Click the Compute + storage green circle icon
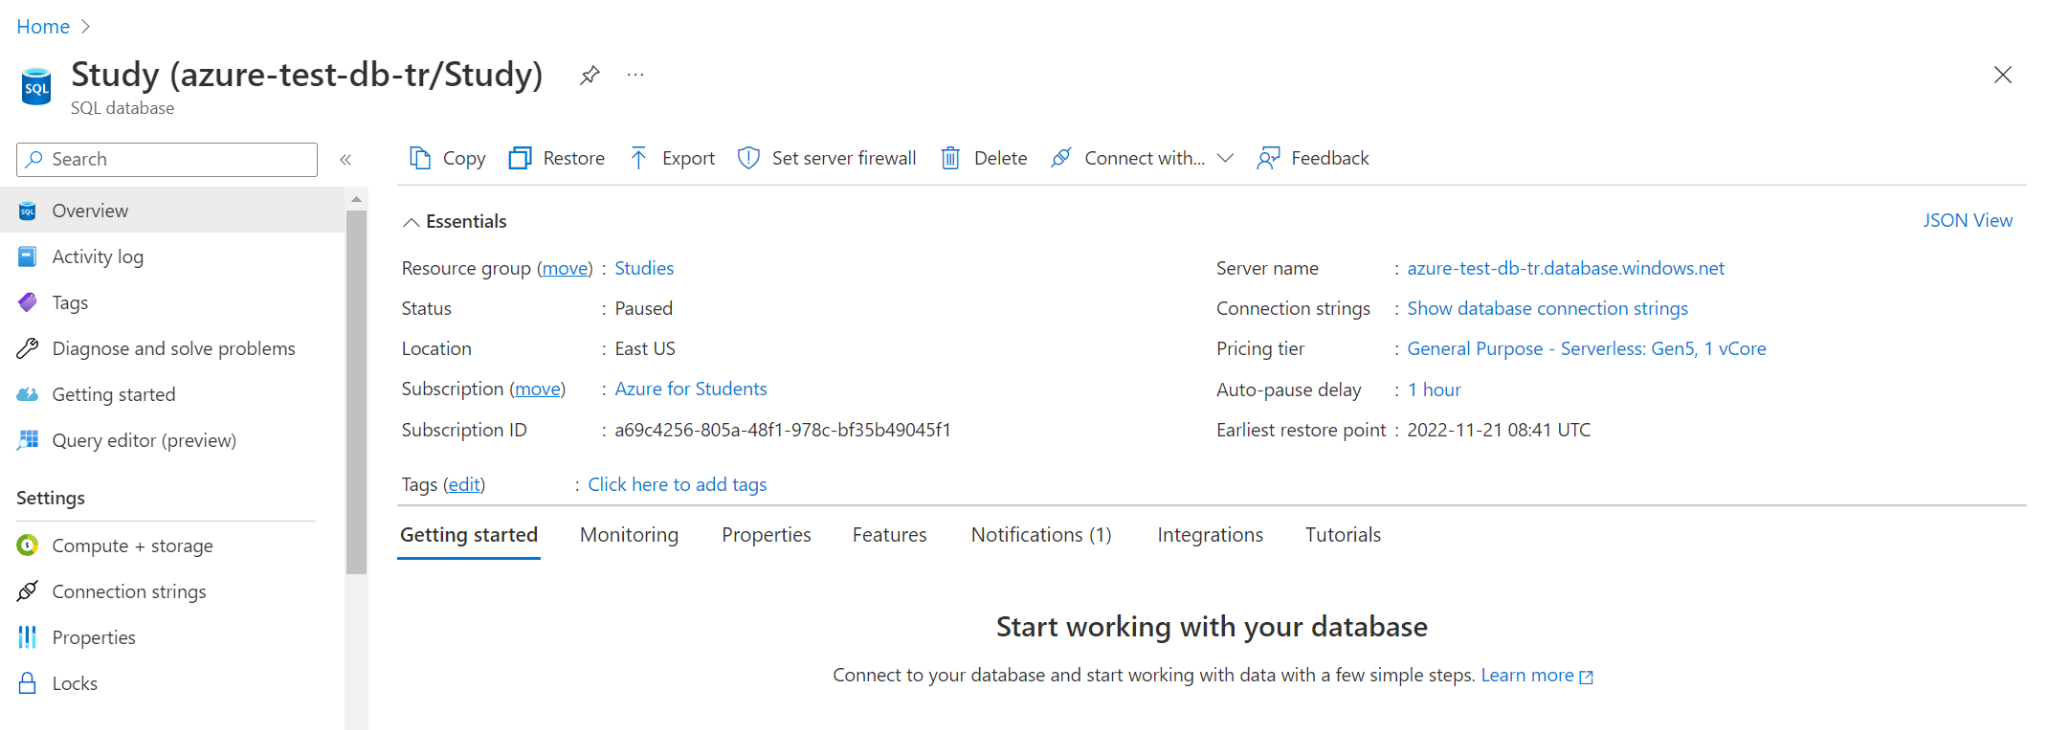Screen dimensions: 2048x730 coord(27,545)
